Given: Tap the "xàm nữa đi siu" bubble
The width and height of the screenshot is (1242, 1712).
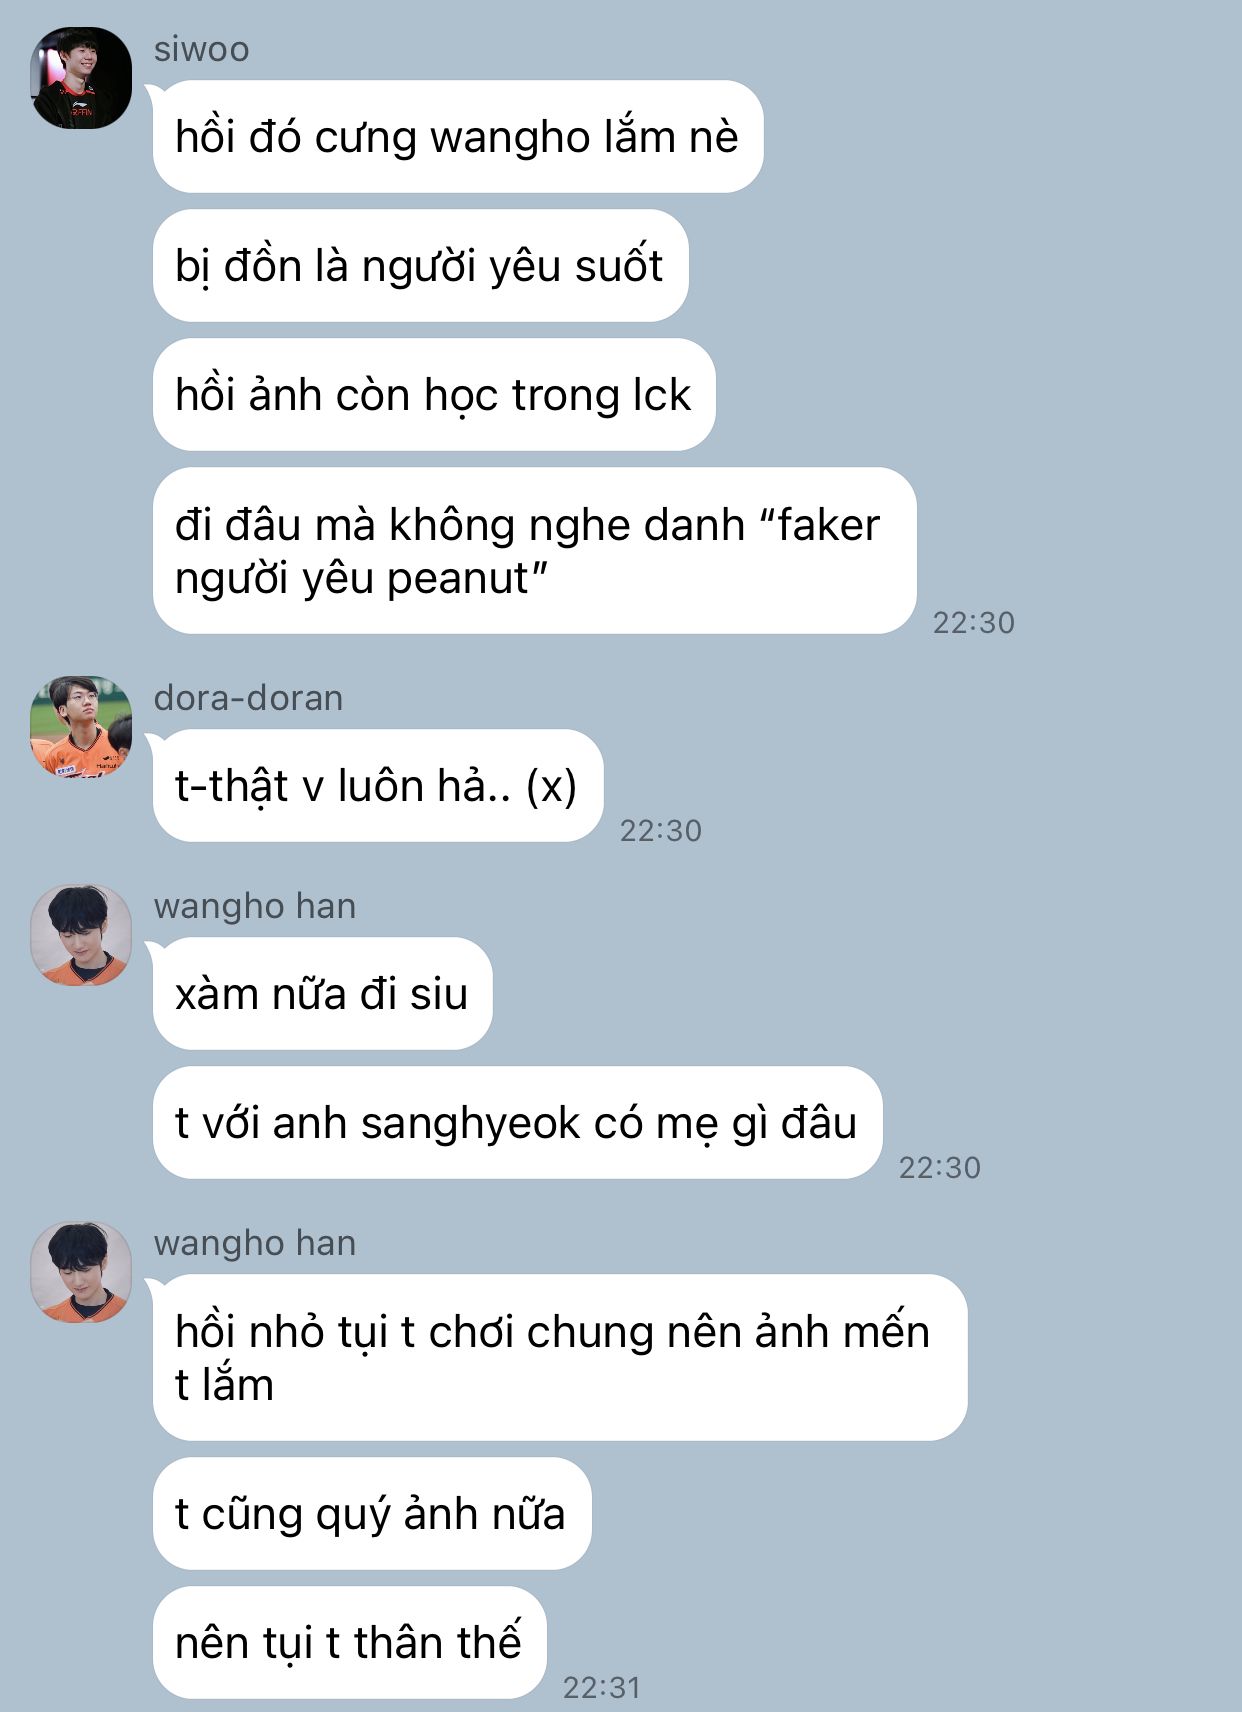Looking at the screenshot, I should pyautogui.click(x=323, y=993).
